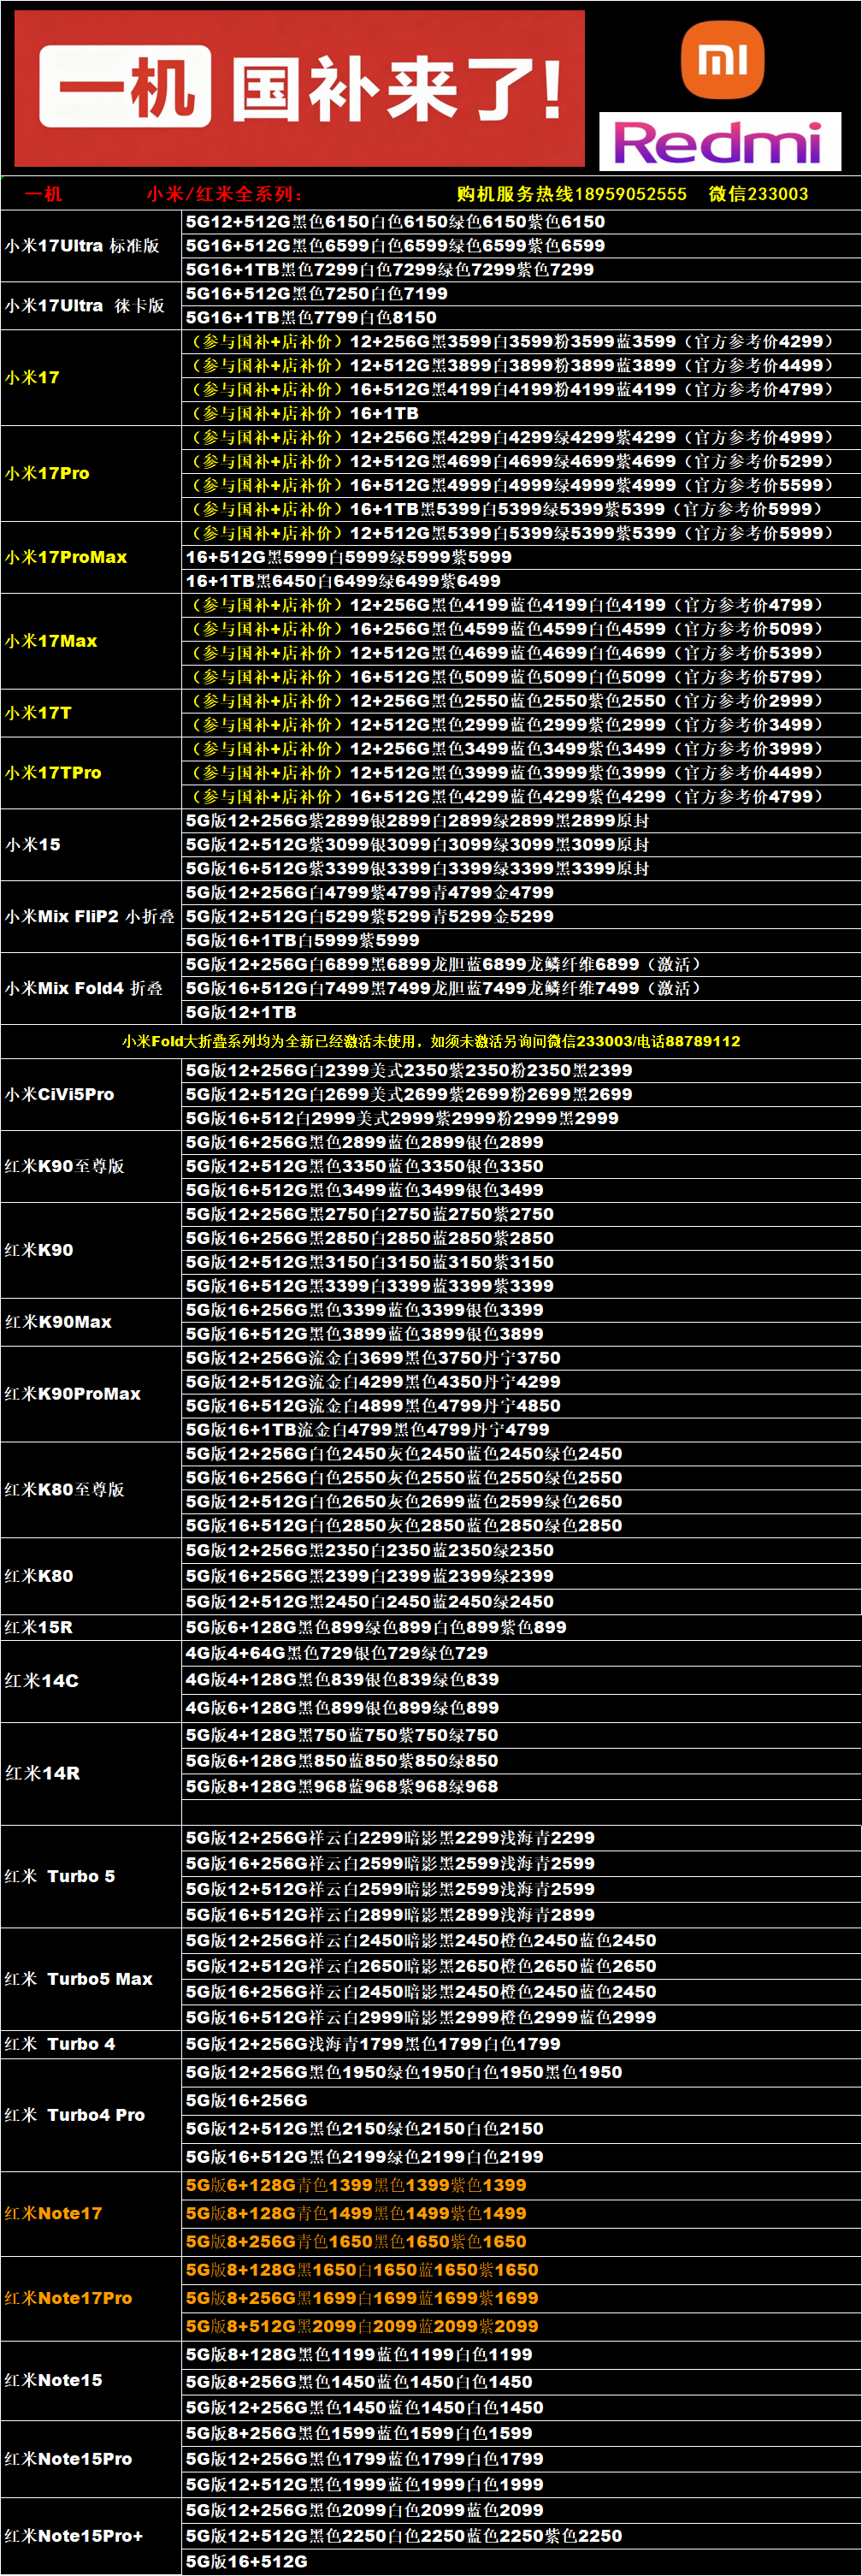
Task: Click the 5G版16+1TB白5999紫5999 row
Action: pyautogui.click(x=521, y=942)
